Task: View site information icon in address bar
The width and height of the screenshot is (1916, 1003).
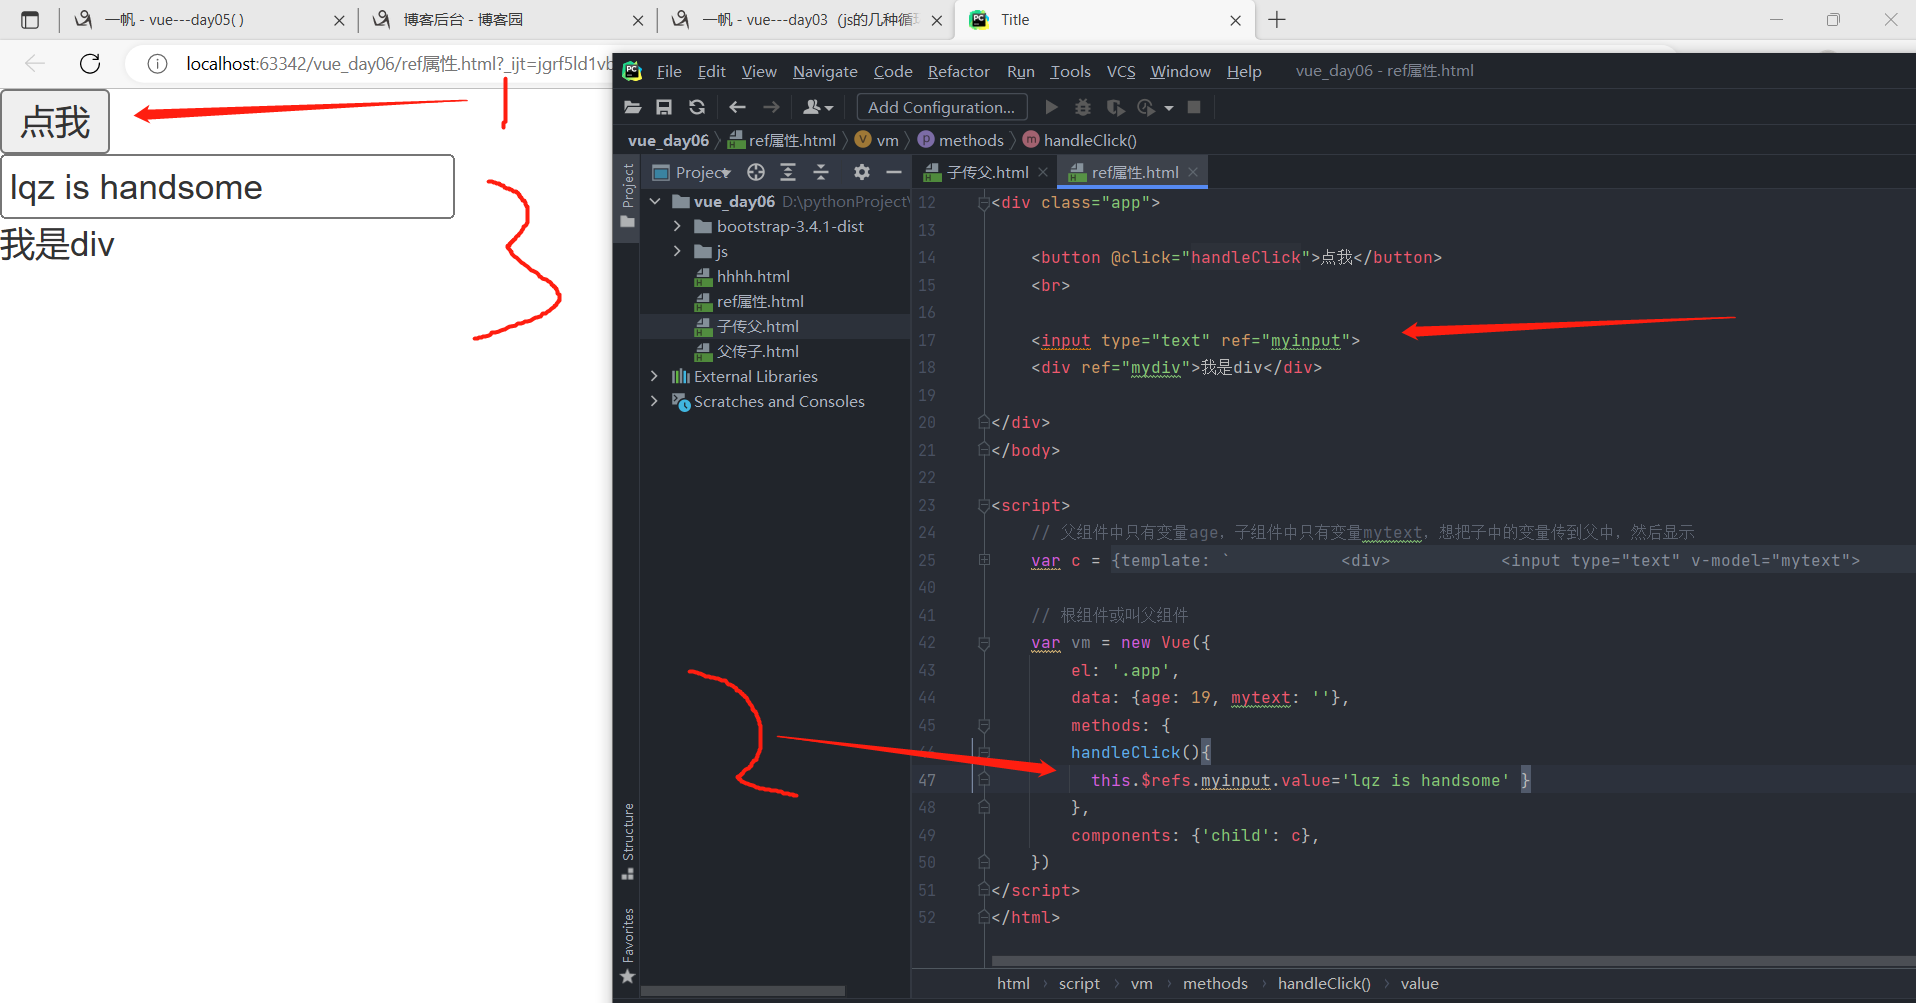Action: (157, 64)
